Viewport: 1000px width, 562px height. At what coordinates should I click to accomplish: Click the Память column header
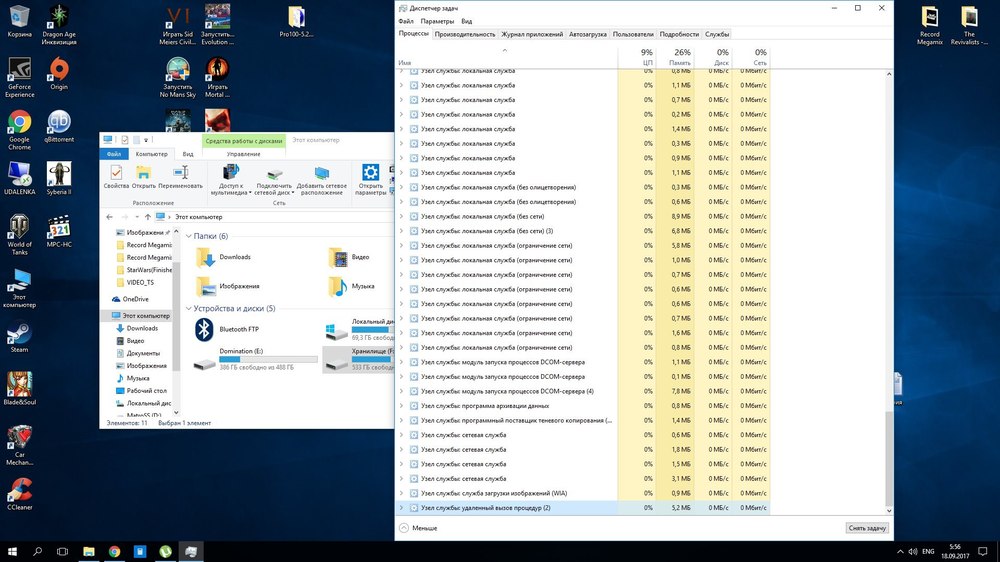click(x=681, y=62)
